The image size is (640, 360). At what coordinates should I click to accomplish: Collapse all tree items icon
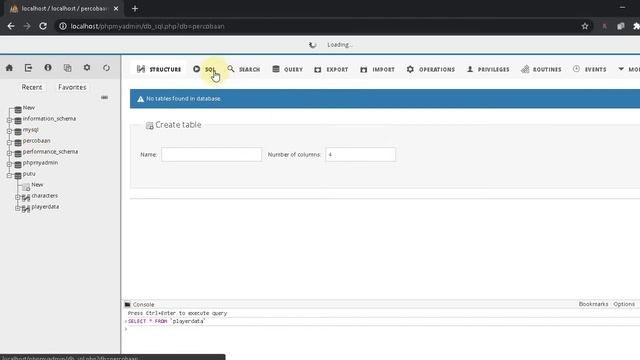coord(104,98)
